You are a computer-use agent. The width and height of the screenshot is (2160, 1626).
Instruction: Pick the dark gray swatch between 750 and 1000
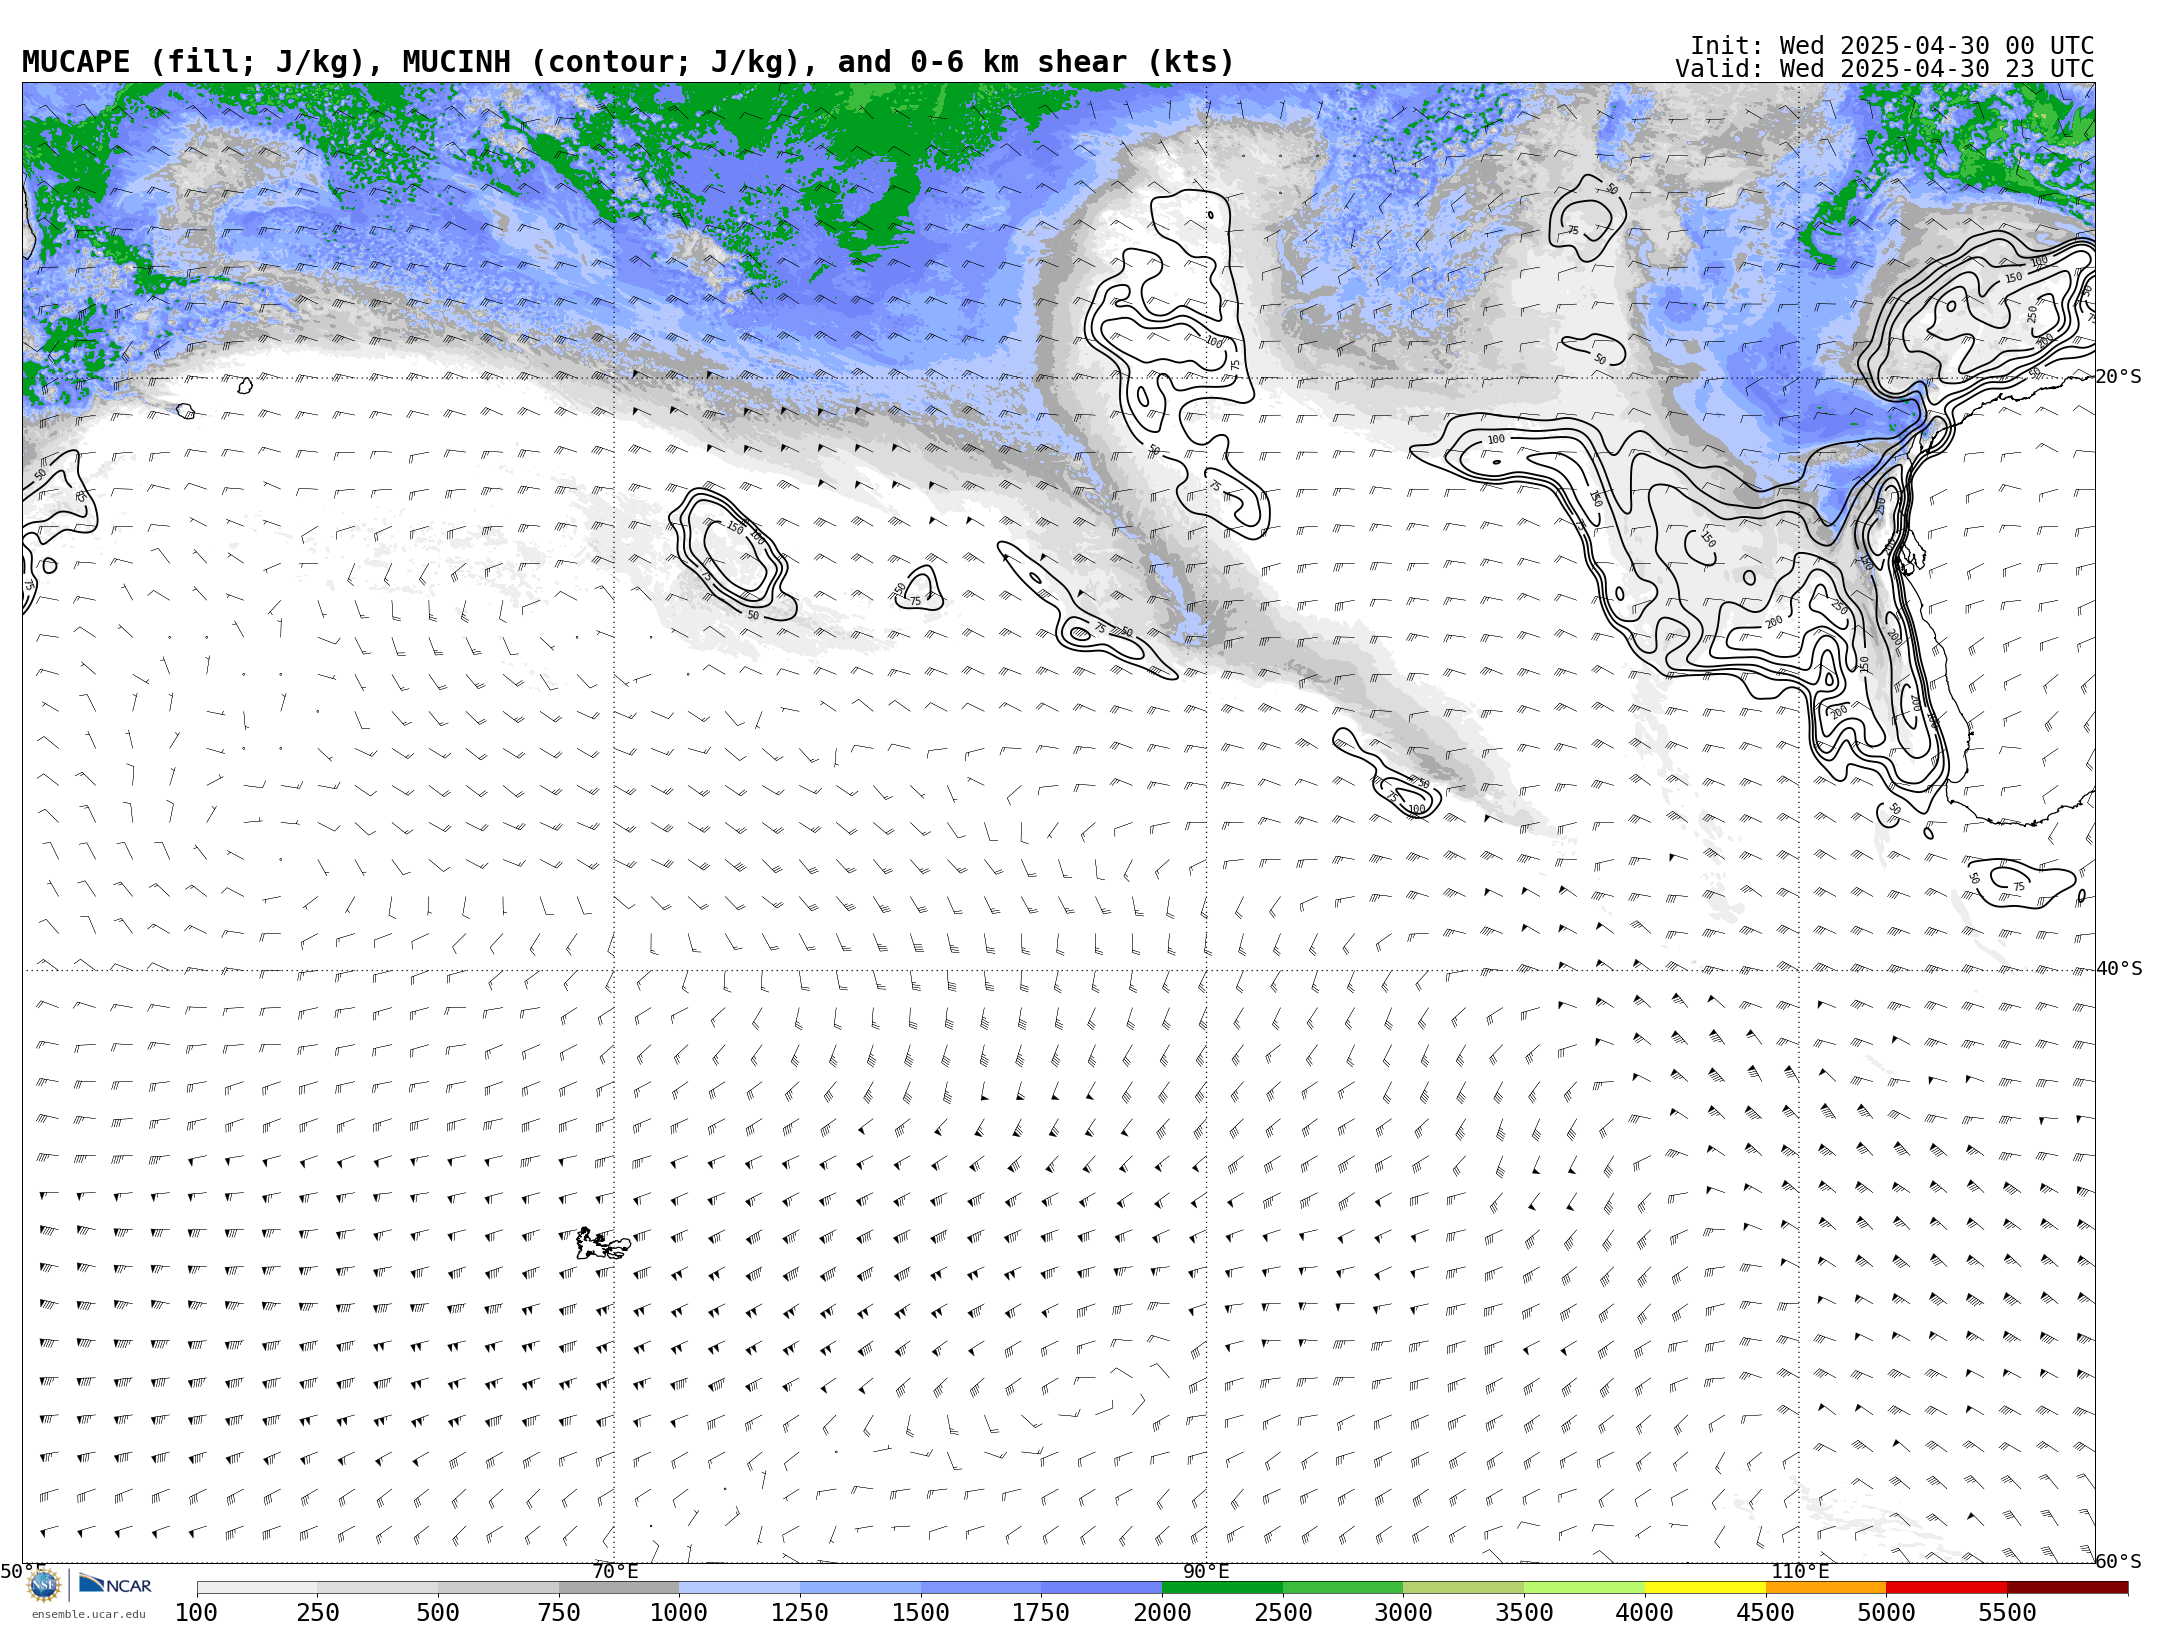619,1588
